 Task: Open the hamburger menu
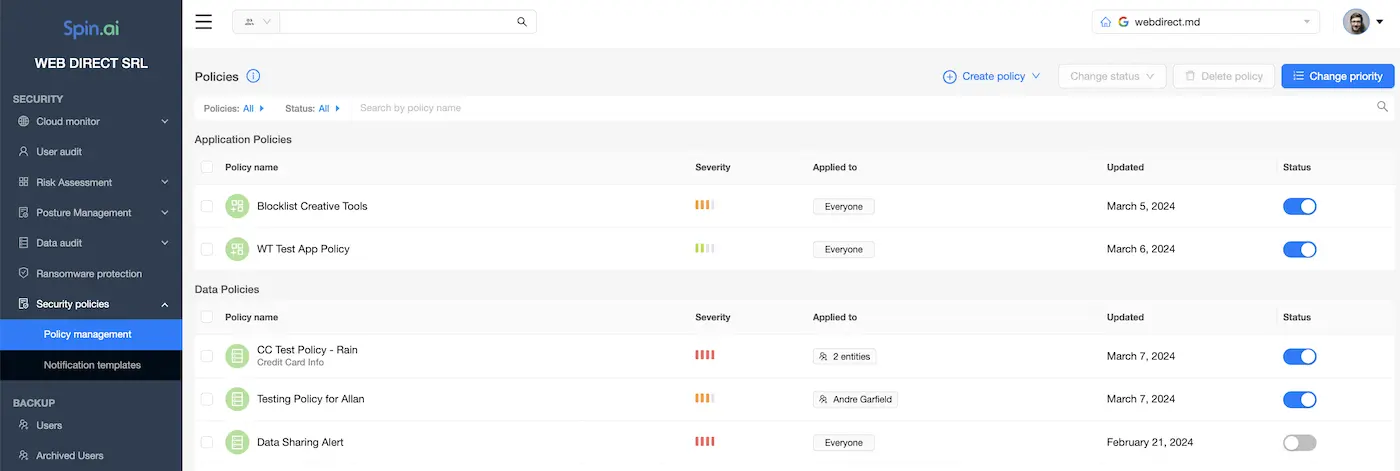[x=204, y=22]
